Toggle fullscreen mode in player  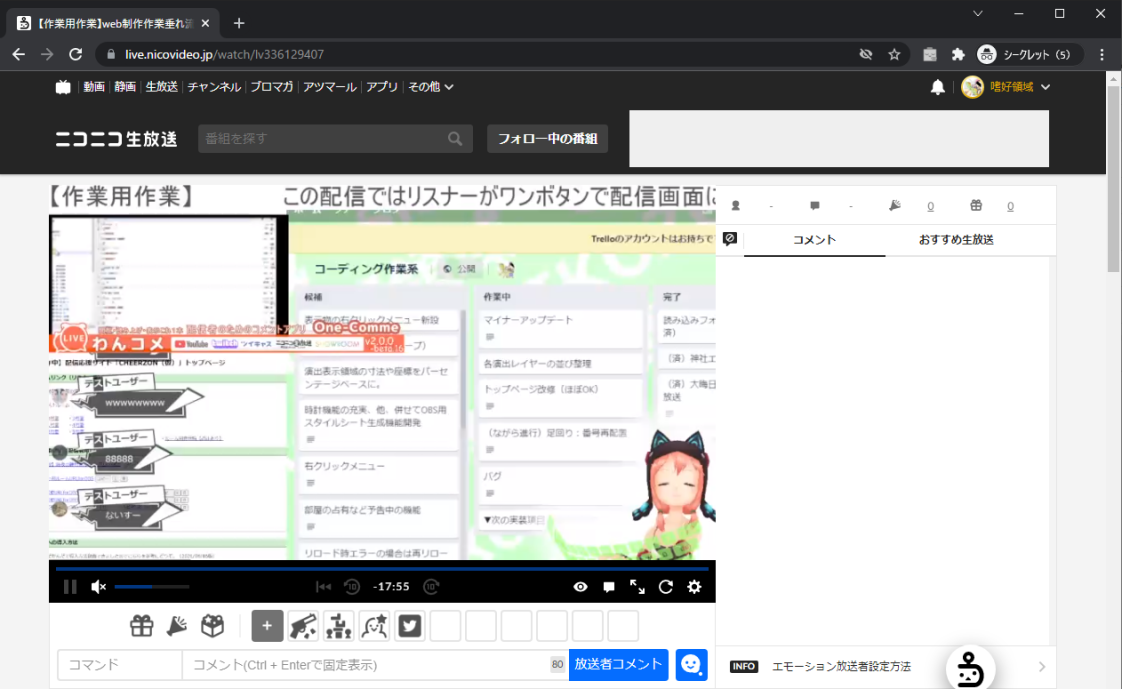point(637,587)
